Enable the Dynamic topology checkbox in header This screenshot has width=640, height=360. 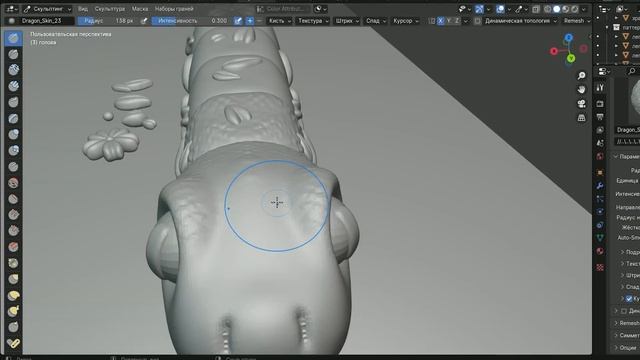pos(478,21)
